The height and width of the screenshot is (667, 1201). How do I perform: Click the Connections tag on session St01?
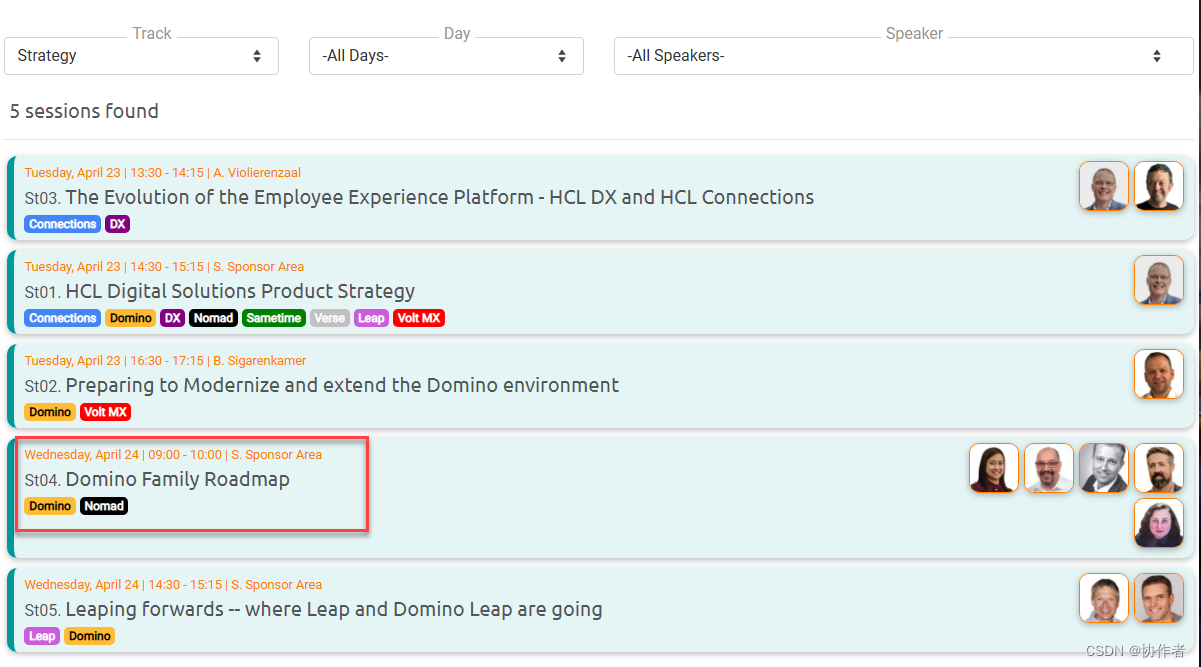pos(63,318)
